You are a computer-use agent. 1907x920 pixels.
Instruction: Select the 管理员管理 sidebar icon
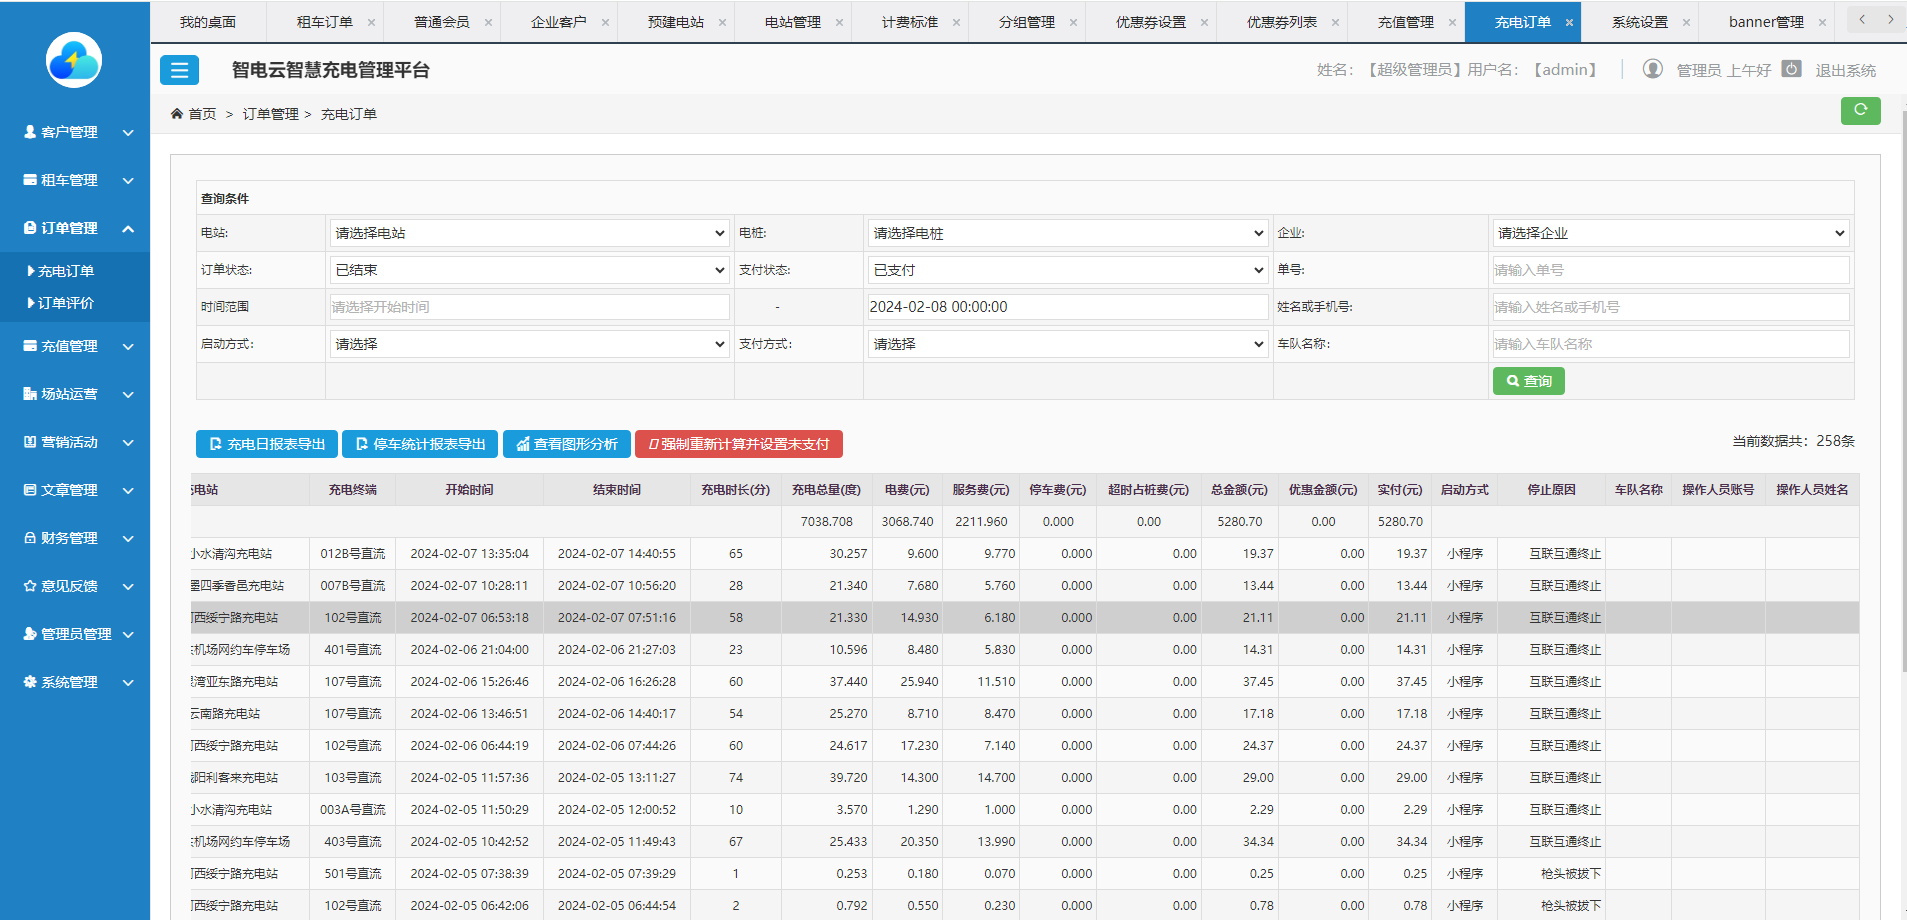point(28,633)
